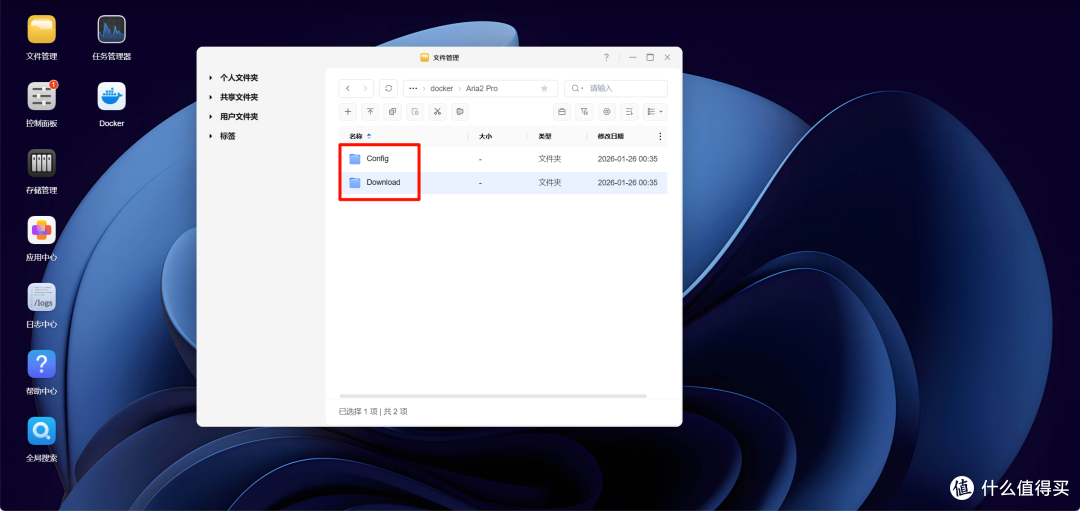Click the Config row 文件夹 type cell

click(550, 158)
